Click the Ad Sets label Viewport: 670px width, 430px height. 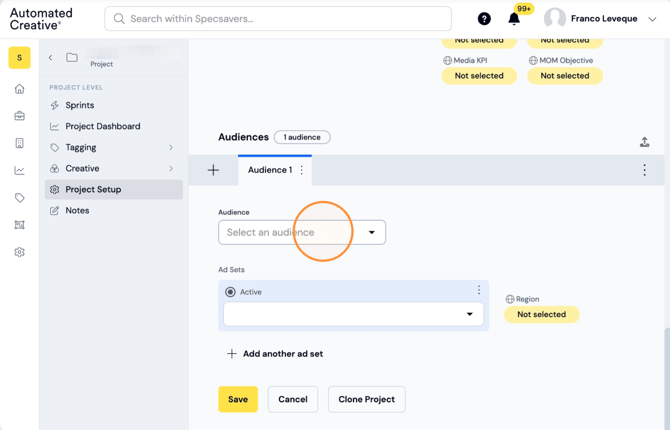231,270
